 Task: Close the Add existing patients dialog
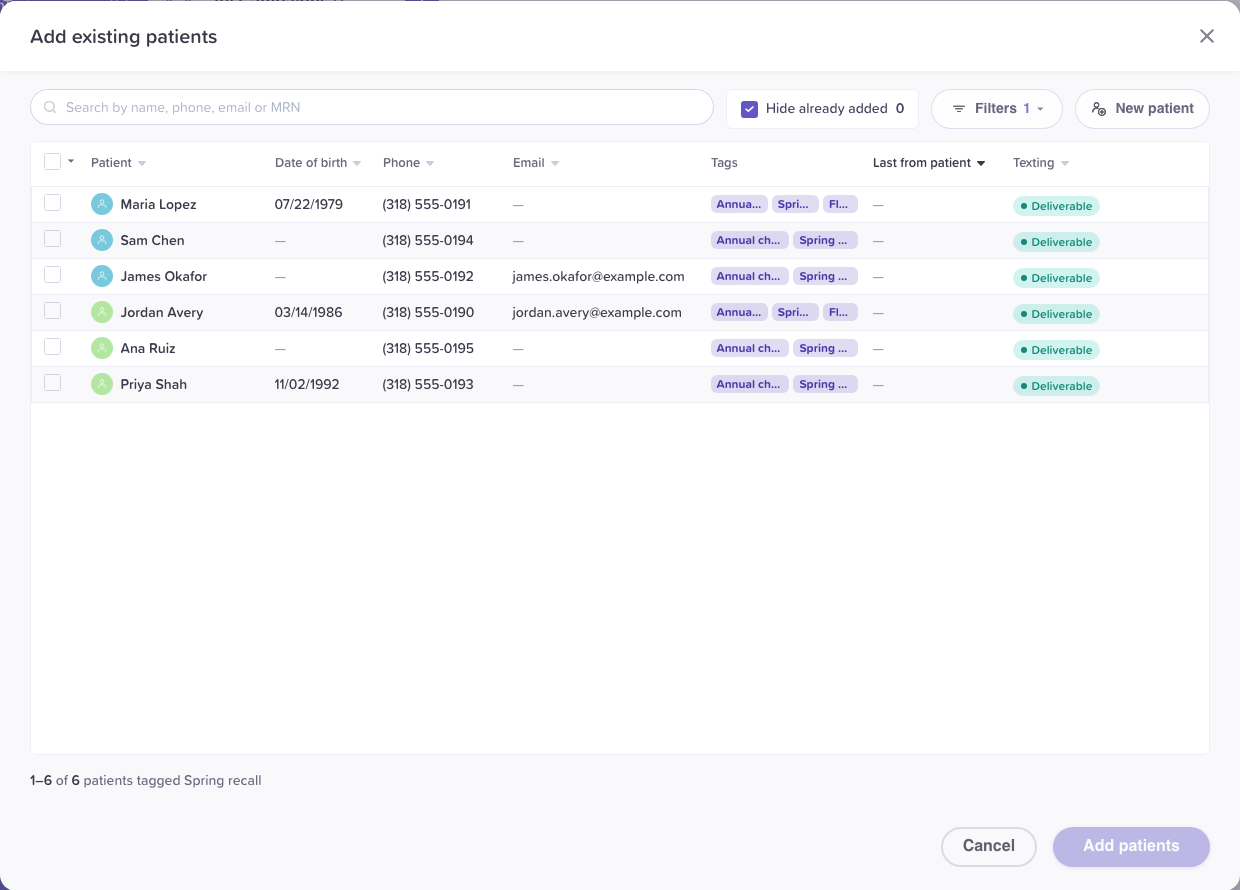pyautogui.click(x=1207, y=36)
